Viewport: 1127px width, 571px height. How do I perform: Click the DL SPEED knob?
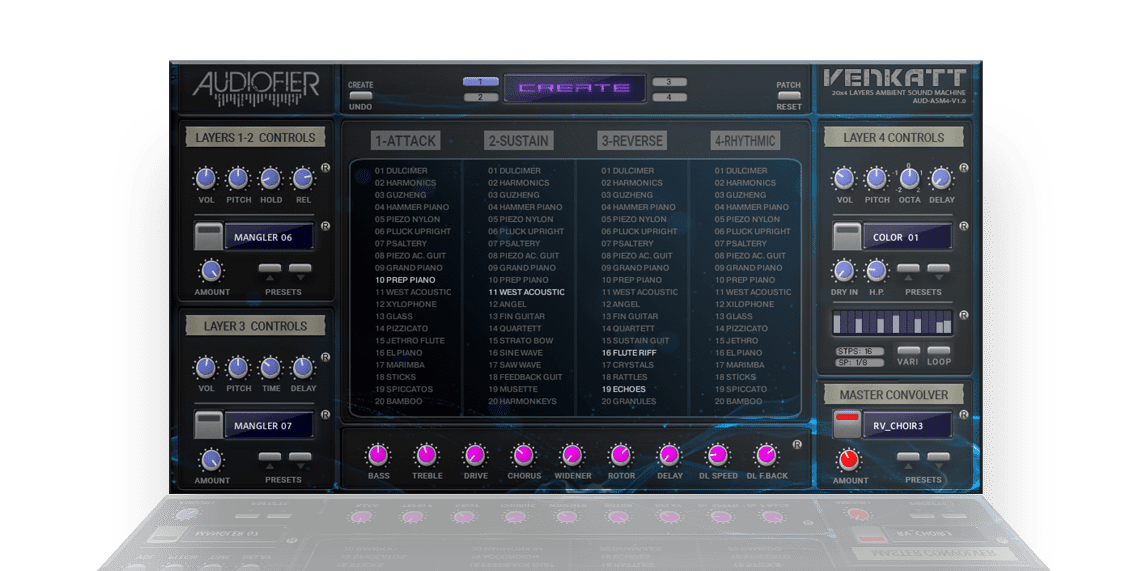(x=718, y=455)
